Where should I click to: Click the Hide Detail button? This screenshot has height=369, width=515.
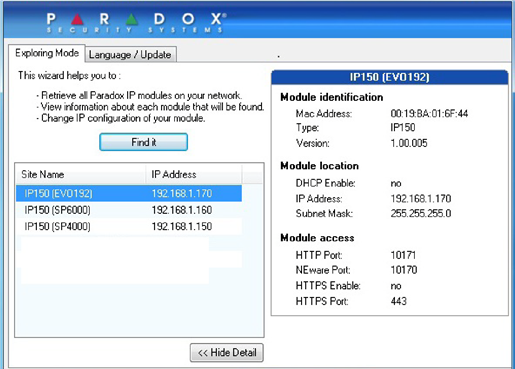(x=227, y=353)
